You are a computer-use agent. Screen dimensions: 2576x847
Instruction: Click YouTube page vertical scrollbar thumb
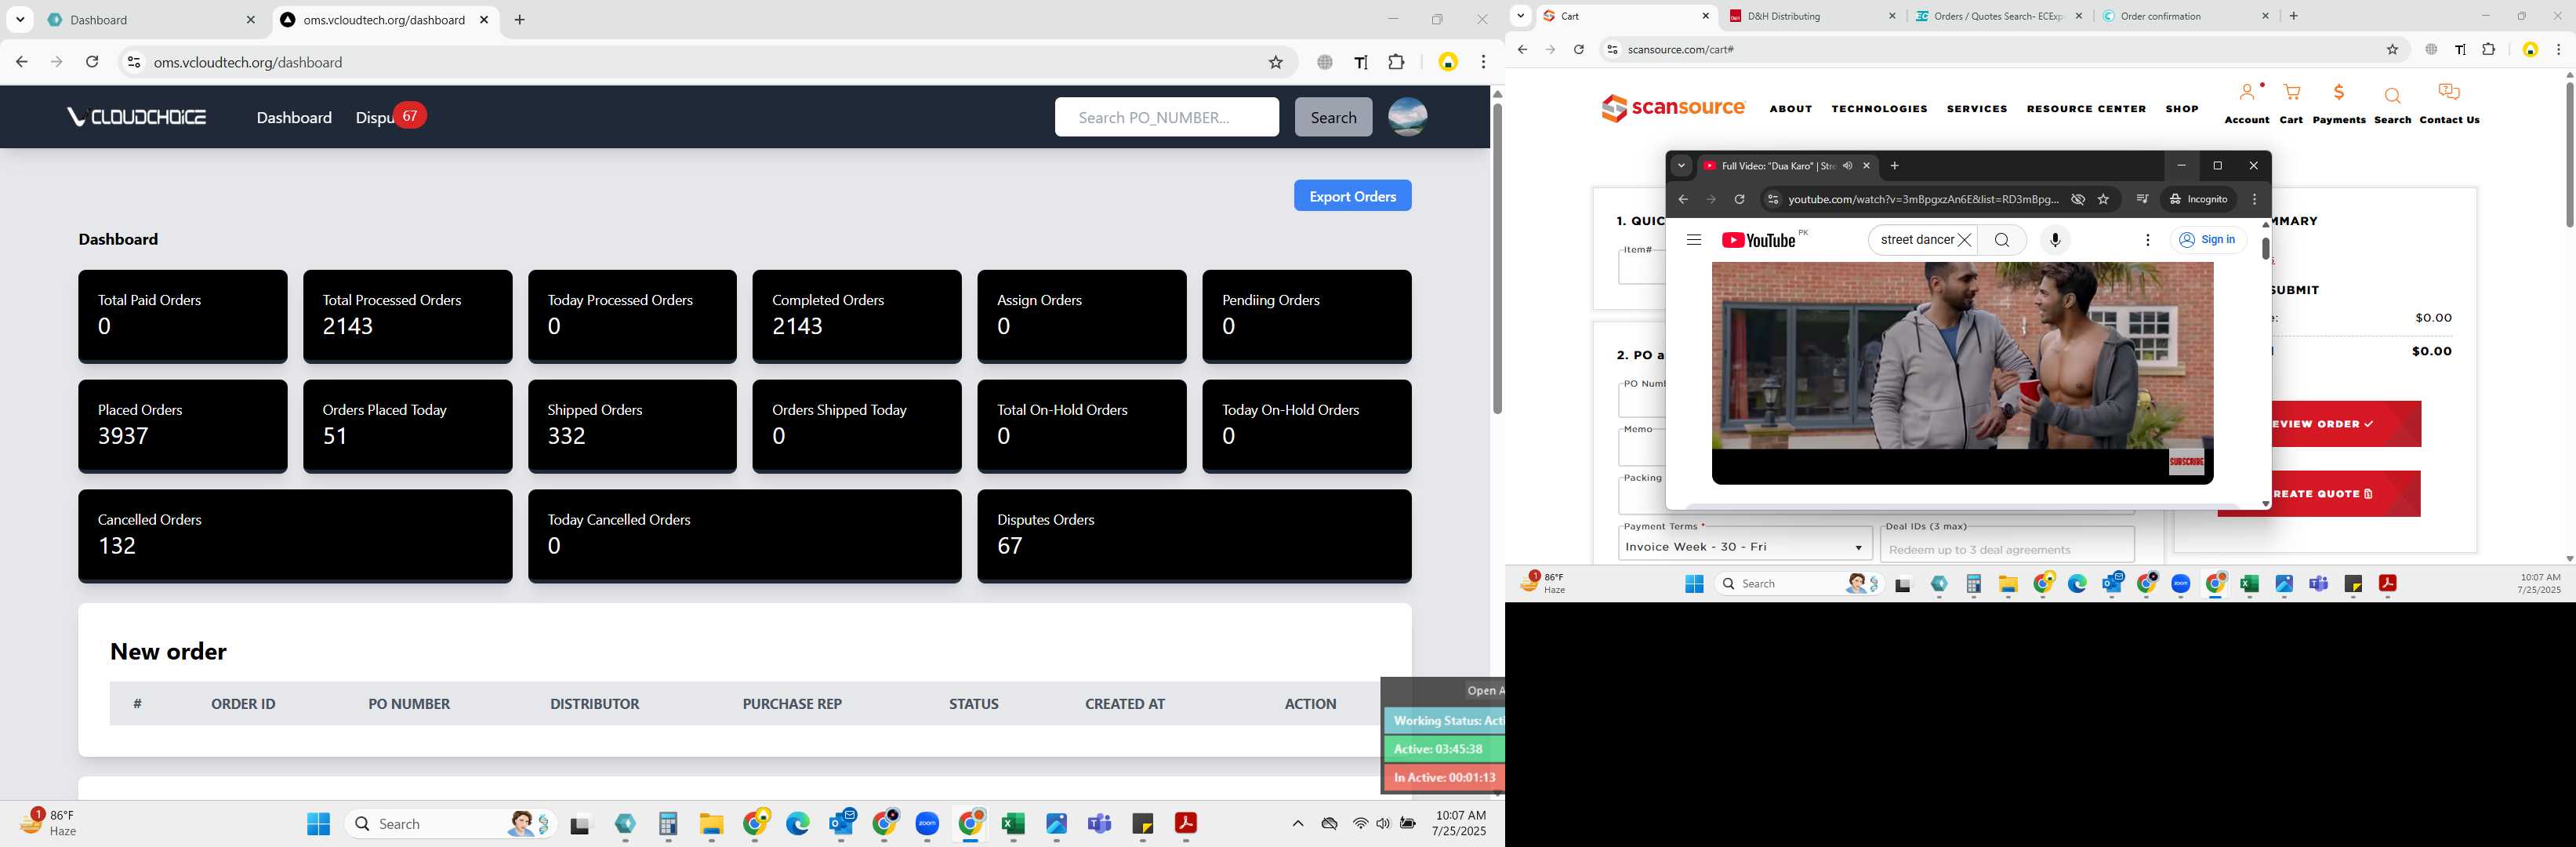coord(2265,248)
